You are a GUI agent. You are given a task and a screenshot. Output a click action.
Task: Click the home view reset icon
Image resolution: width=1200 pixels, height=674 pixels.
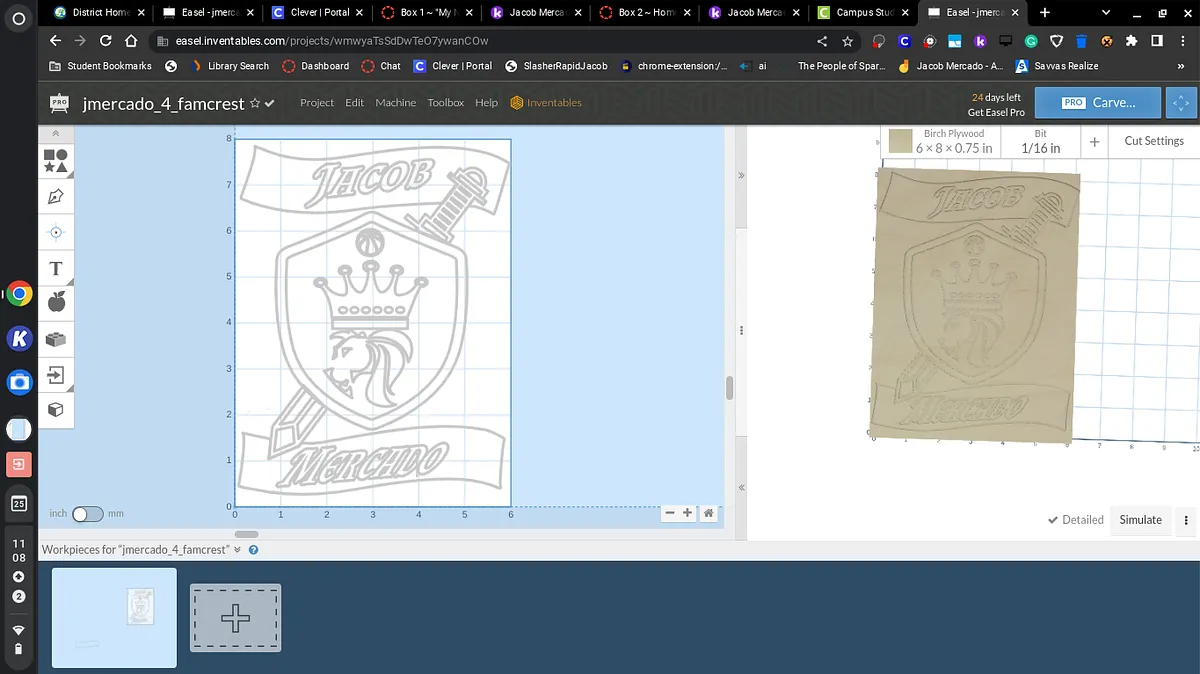tap(708, 513)
